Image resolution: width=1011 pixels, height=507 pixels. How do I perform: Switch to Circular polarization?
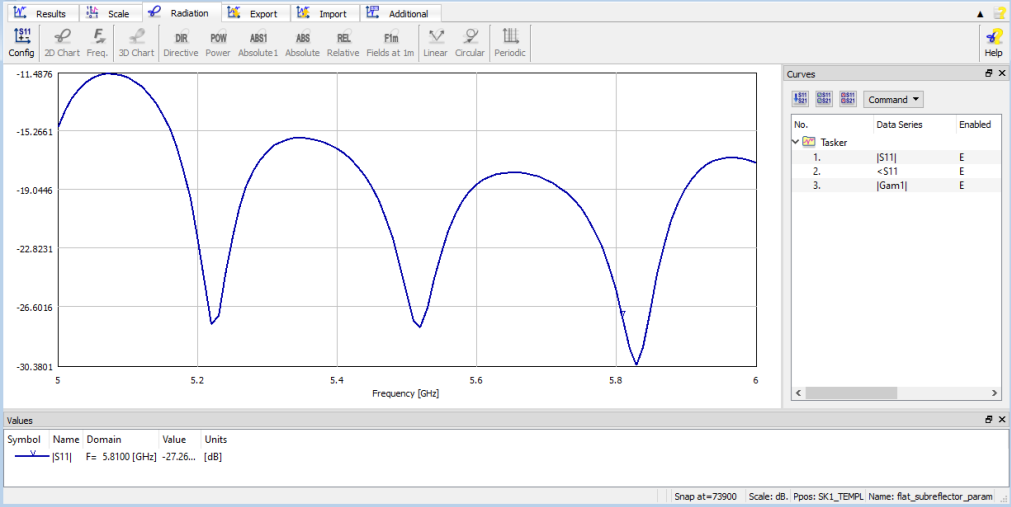coord(469,43)
